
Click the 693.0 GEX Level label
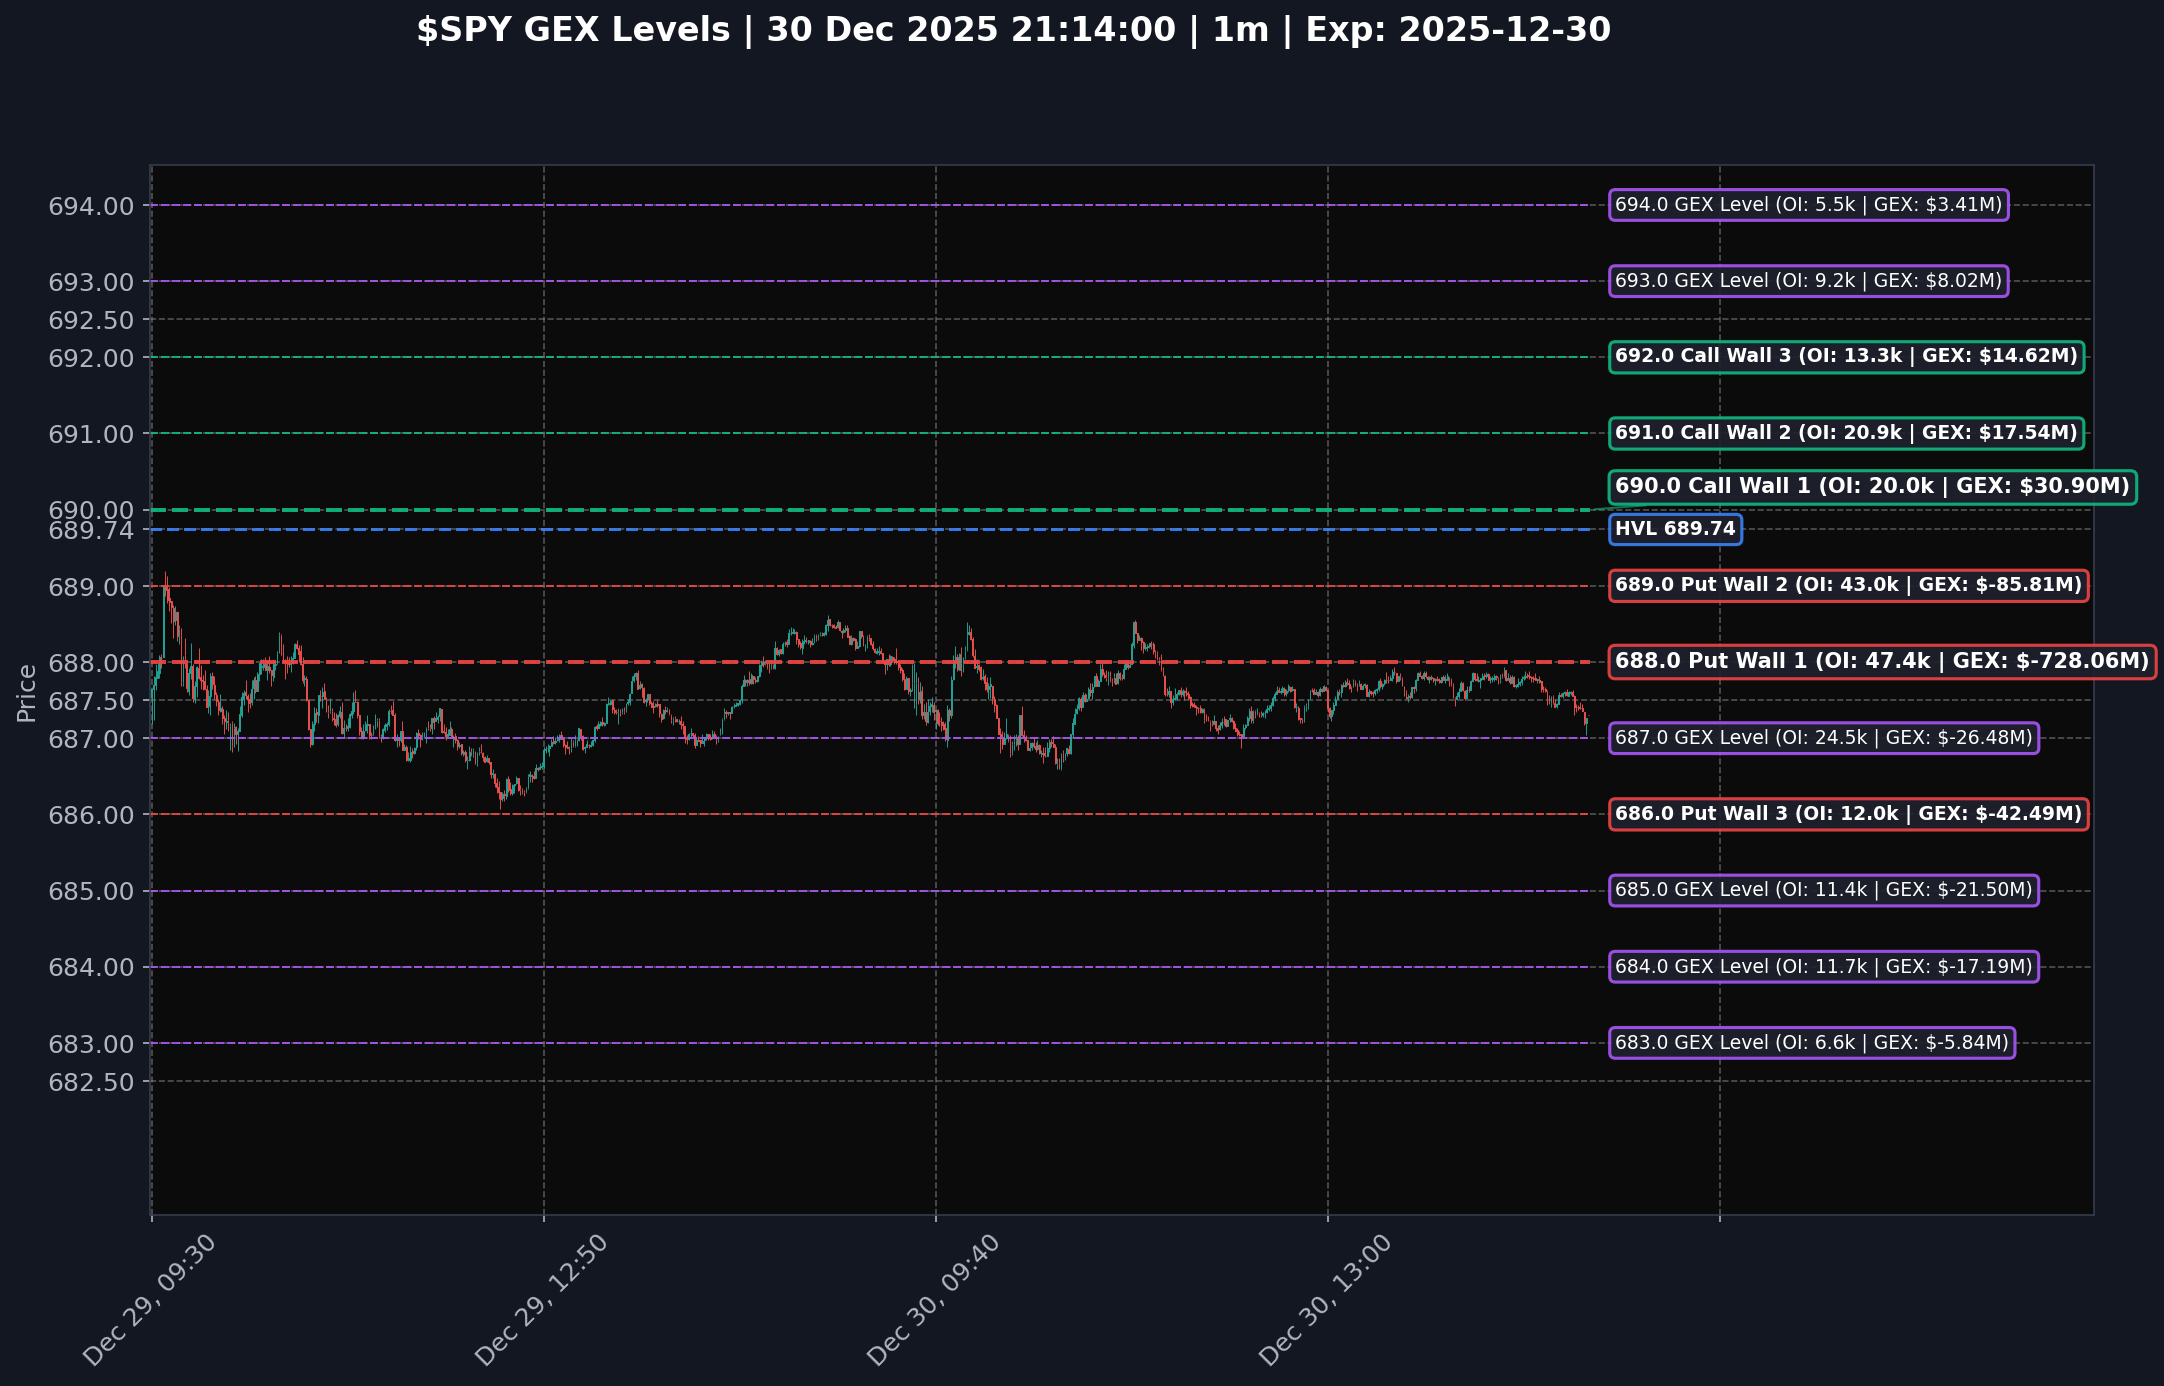[1808, 281]
